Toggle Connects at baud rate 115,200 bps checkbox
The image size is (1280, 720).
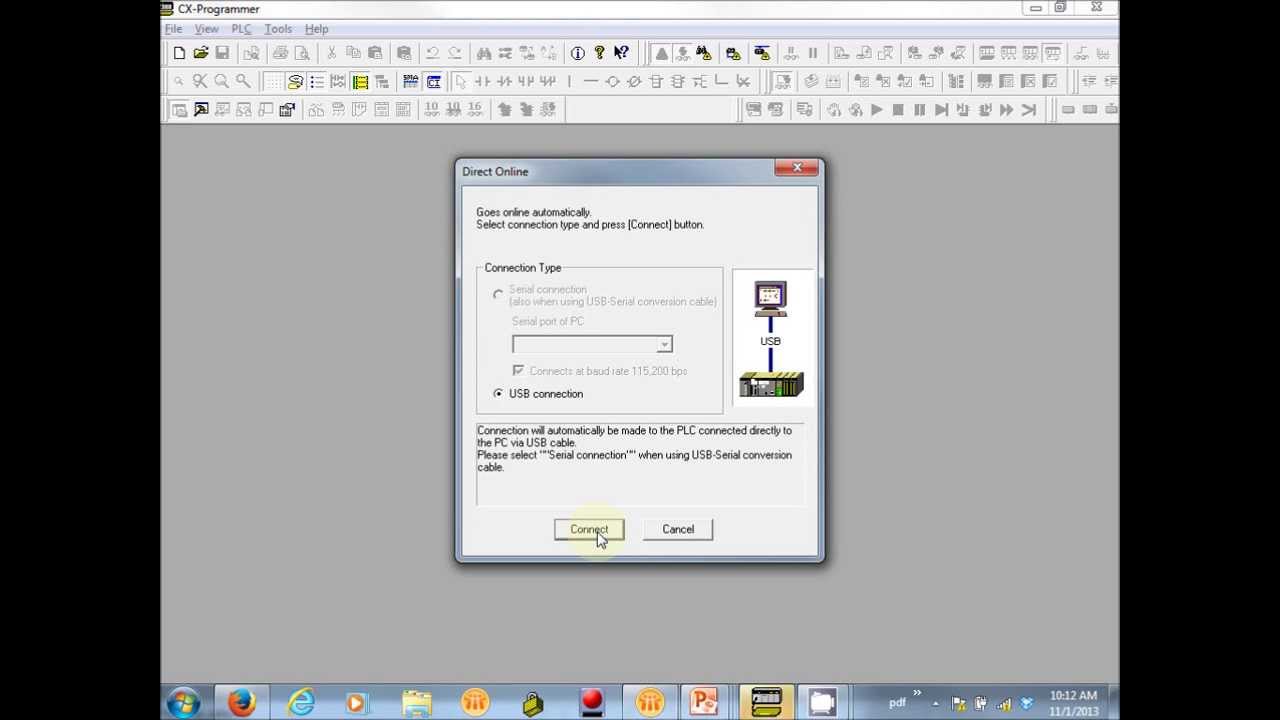click(518, 371)
